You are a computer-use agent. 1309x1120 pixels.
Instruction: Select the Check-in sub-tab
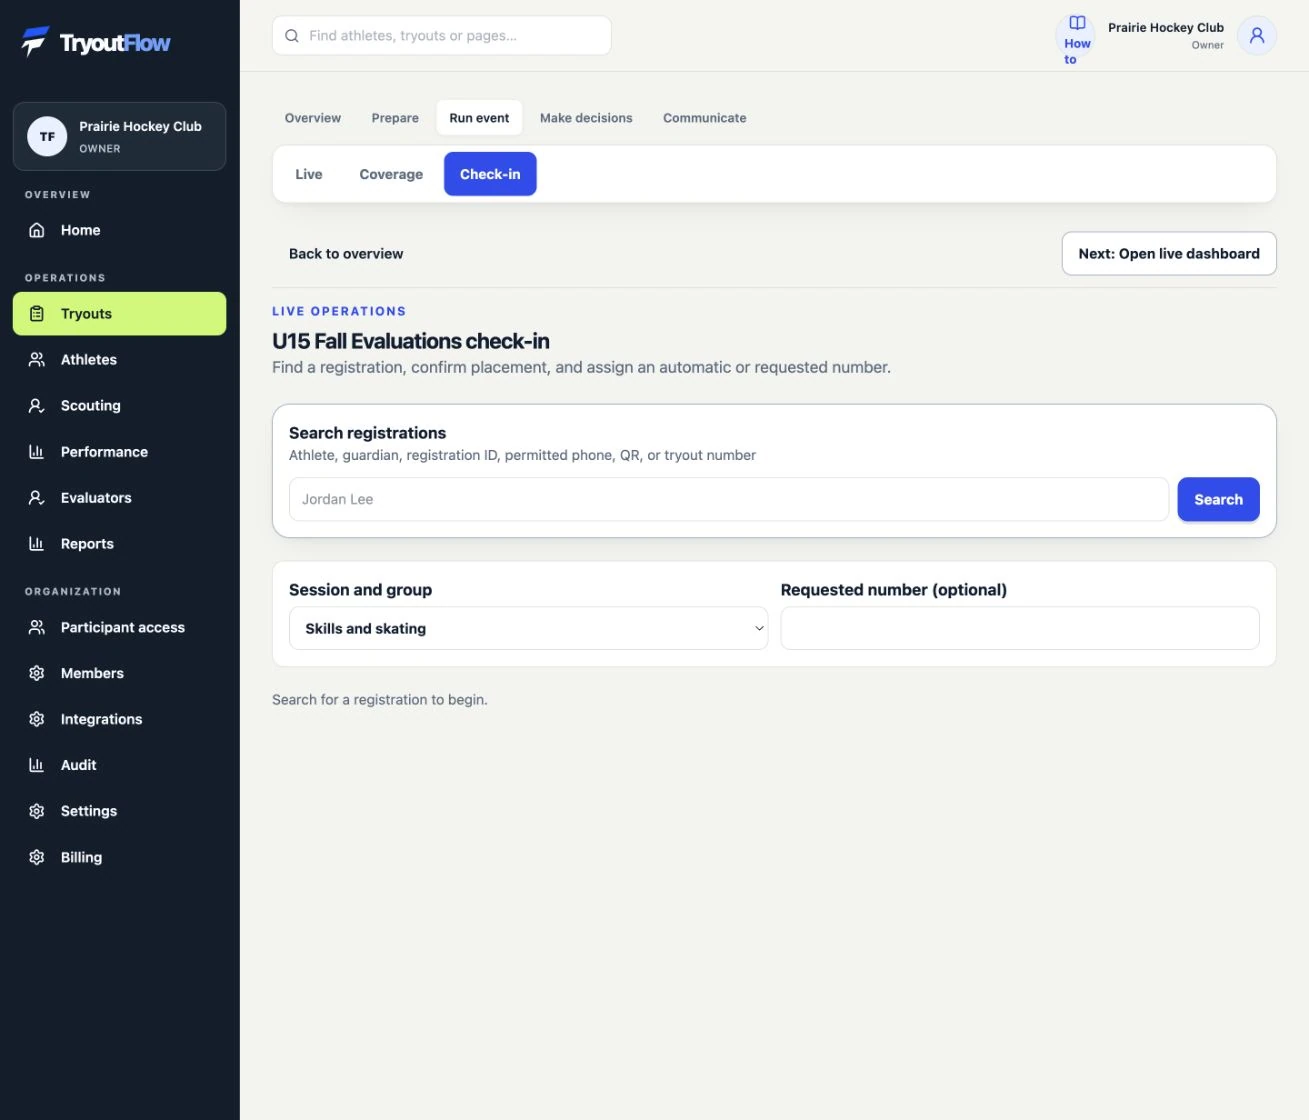(x=490, y=174)
